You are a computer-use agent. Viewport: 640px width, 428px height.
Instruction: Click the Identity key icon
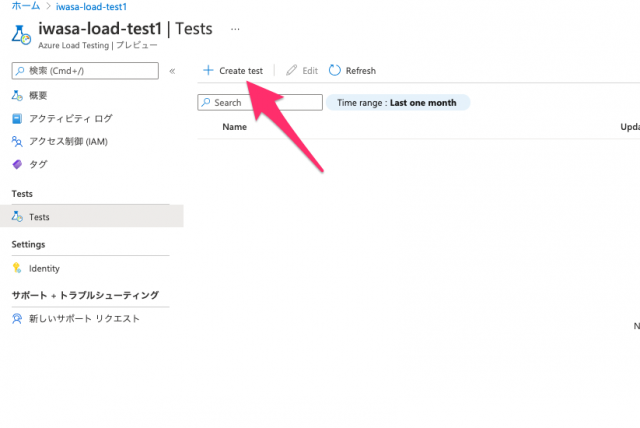[17, 268]
